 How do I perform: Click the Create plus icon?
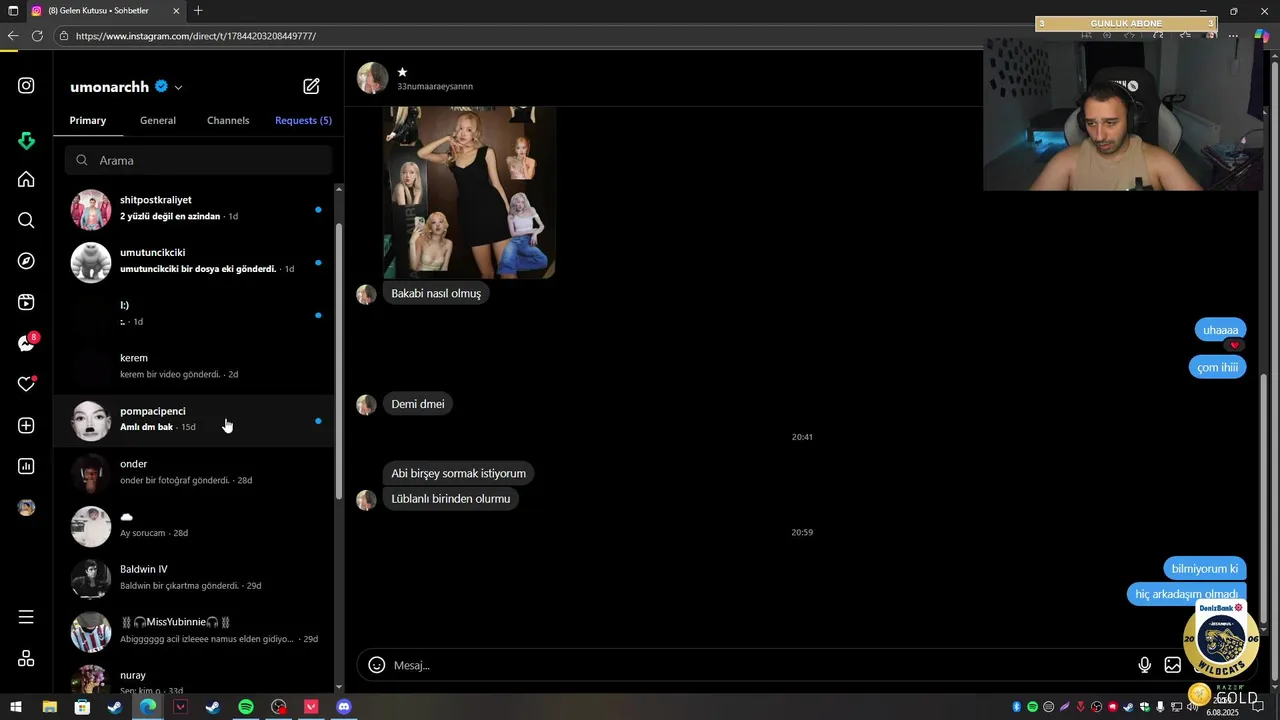point(26,425)
